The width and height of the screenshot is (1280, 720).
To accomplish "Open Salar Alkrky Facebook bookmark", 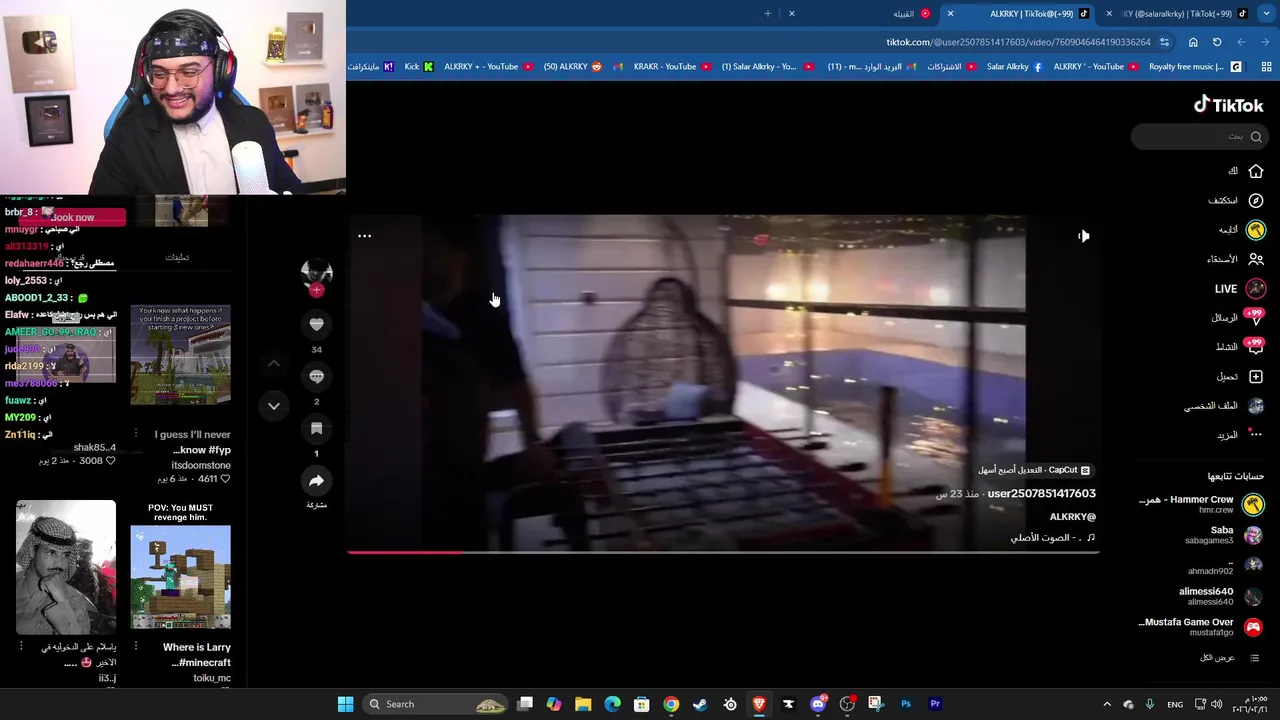I will click(x=1014, y=67).
